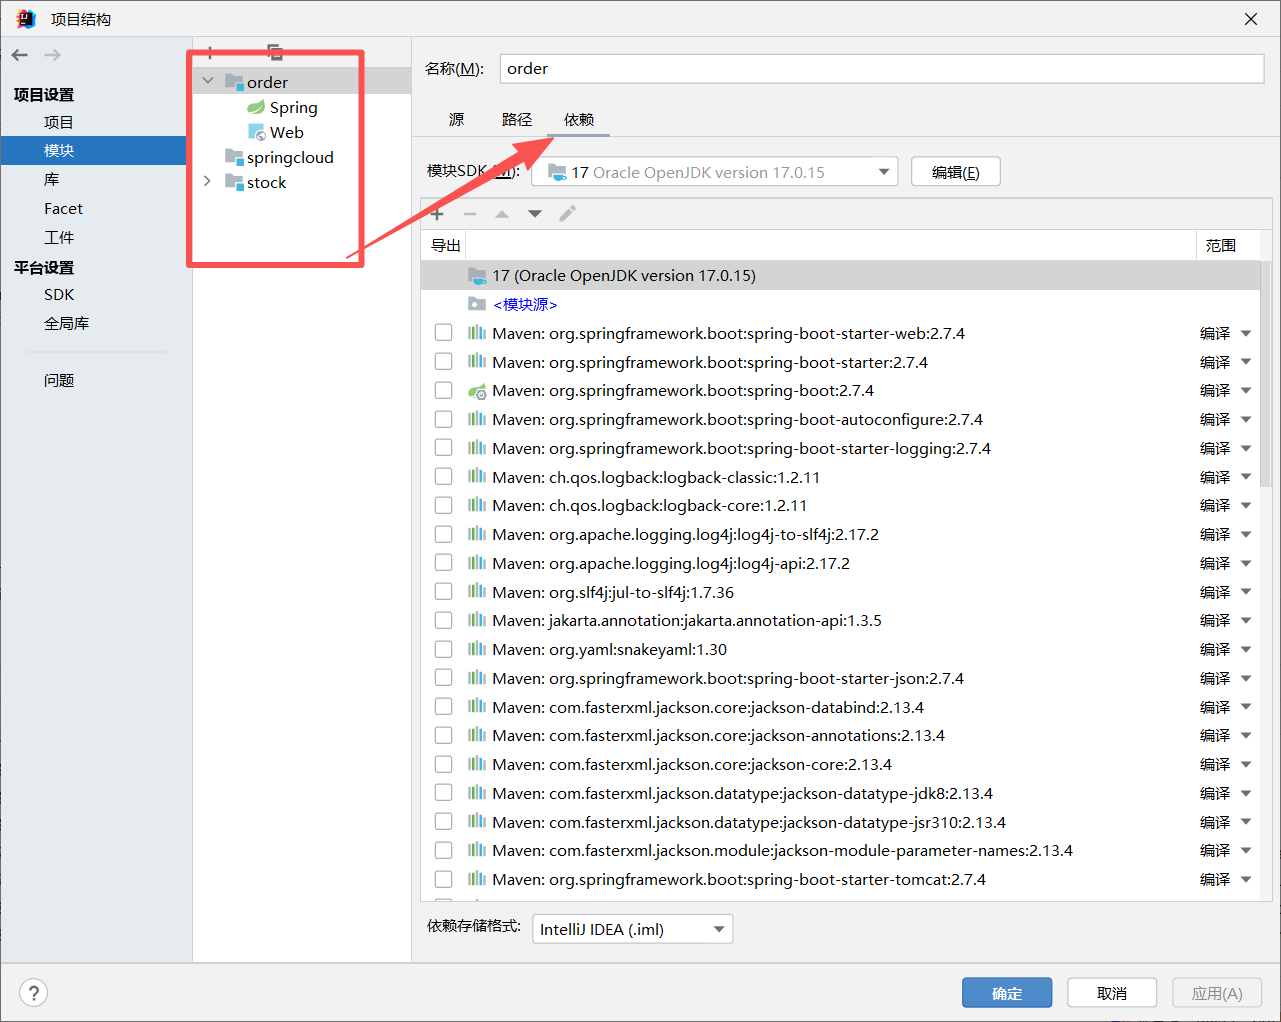This screenshot has height=1022, width=1281.
Task: Select 项目 in project settings
Action: (58, 122)
